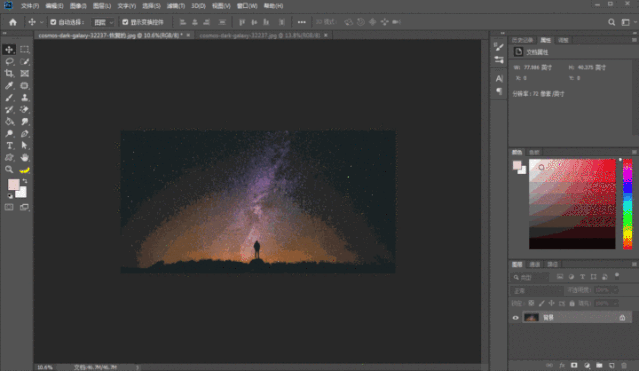Image resolution: width=639 pixels, height=371 pixels.
Task: Click the Home icon in options bar
Action: point(13,22)
